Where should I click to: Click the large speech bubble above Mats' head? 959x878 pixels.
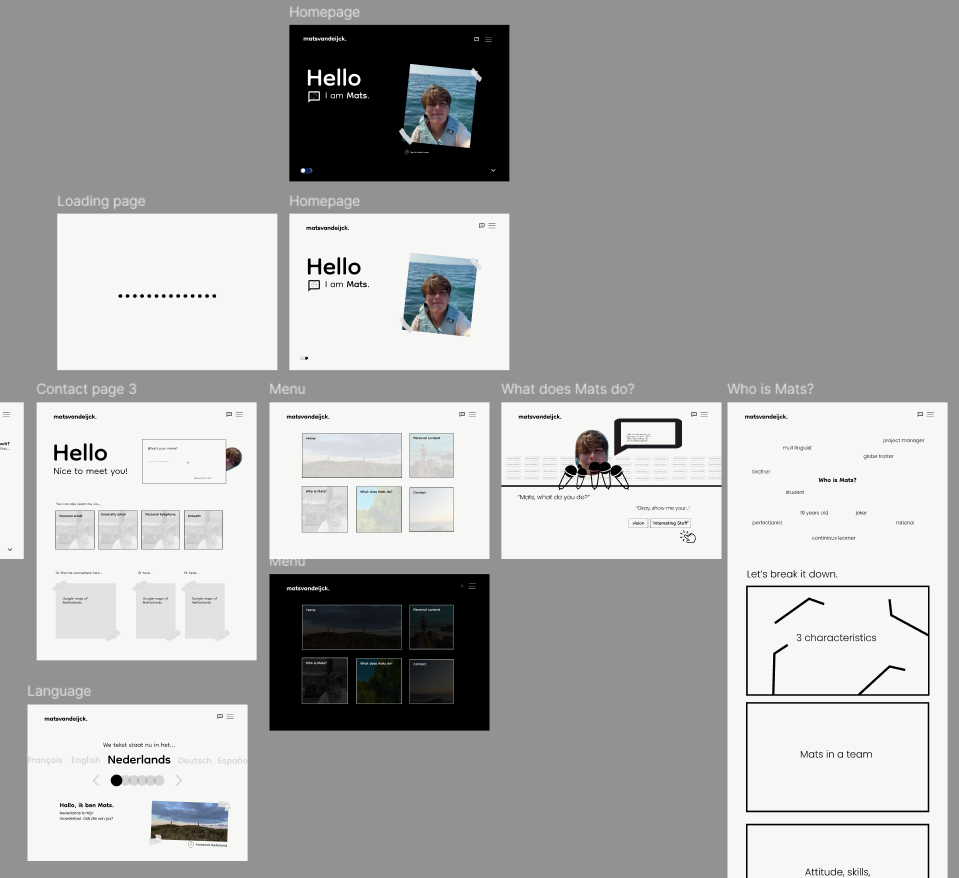pyautogui.click(x=648, y=435)
